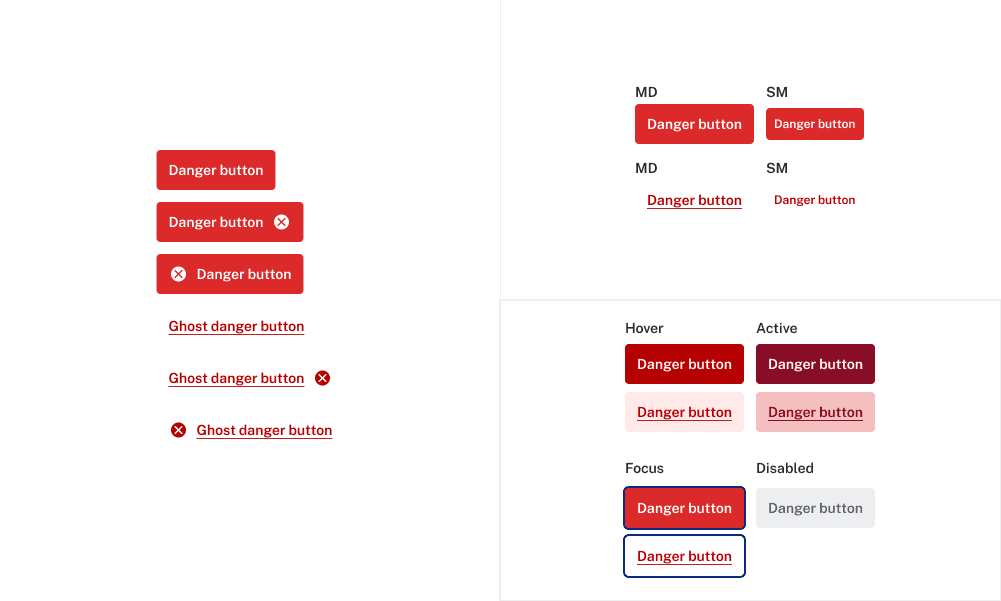Open the Ghost danger button with leading icon
The height and width of the screenshot is (601, 1001).
pyautogui.click(x=264, y=430)
